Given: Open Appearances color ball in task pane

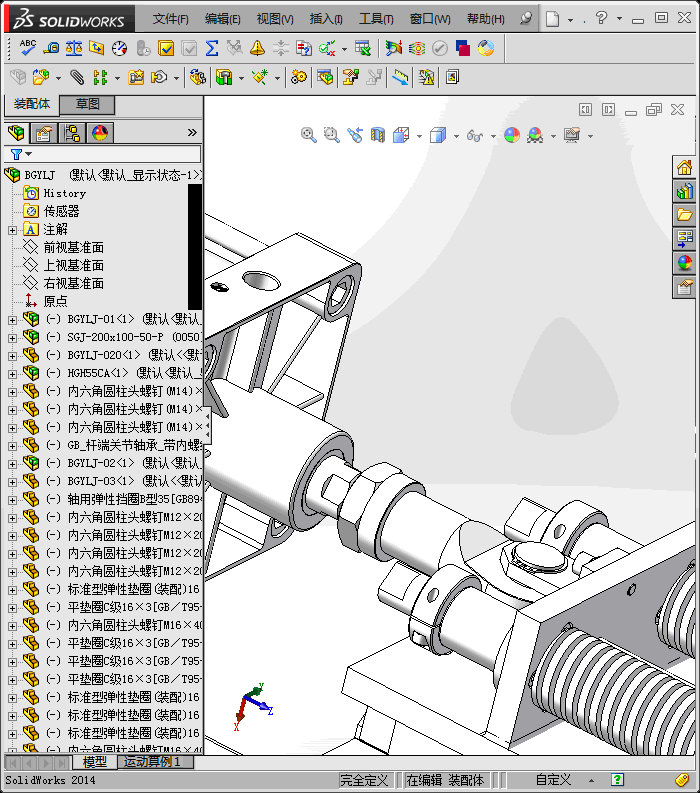Looking at the screenshot, I should point(684,263).
